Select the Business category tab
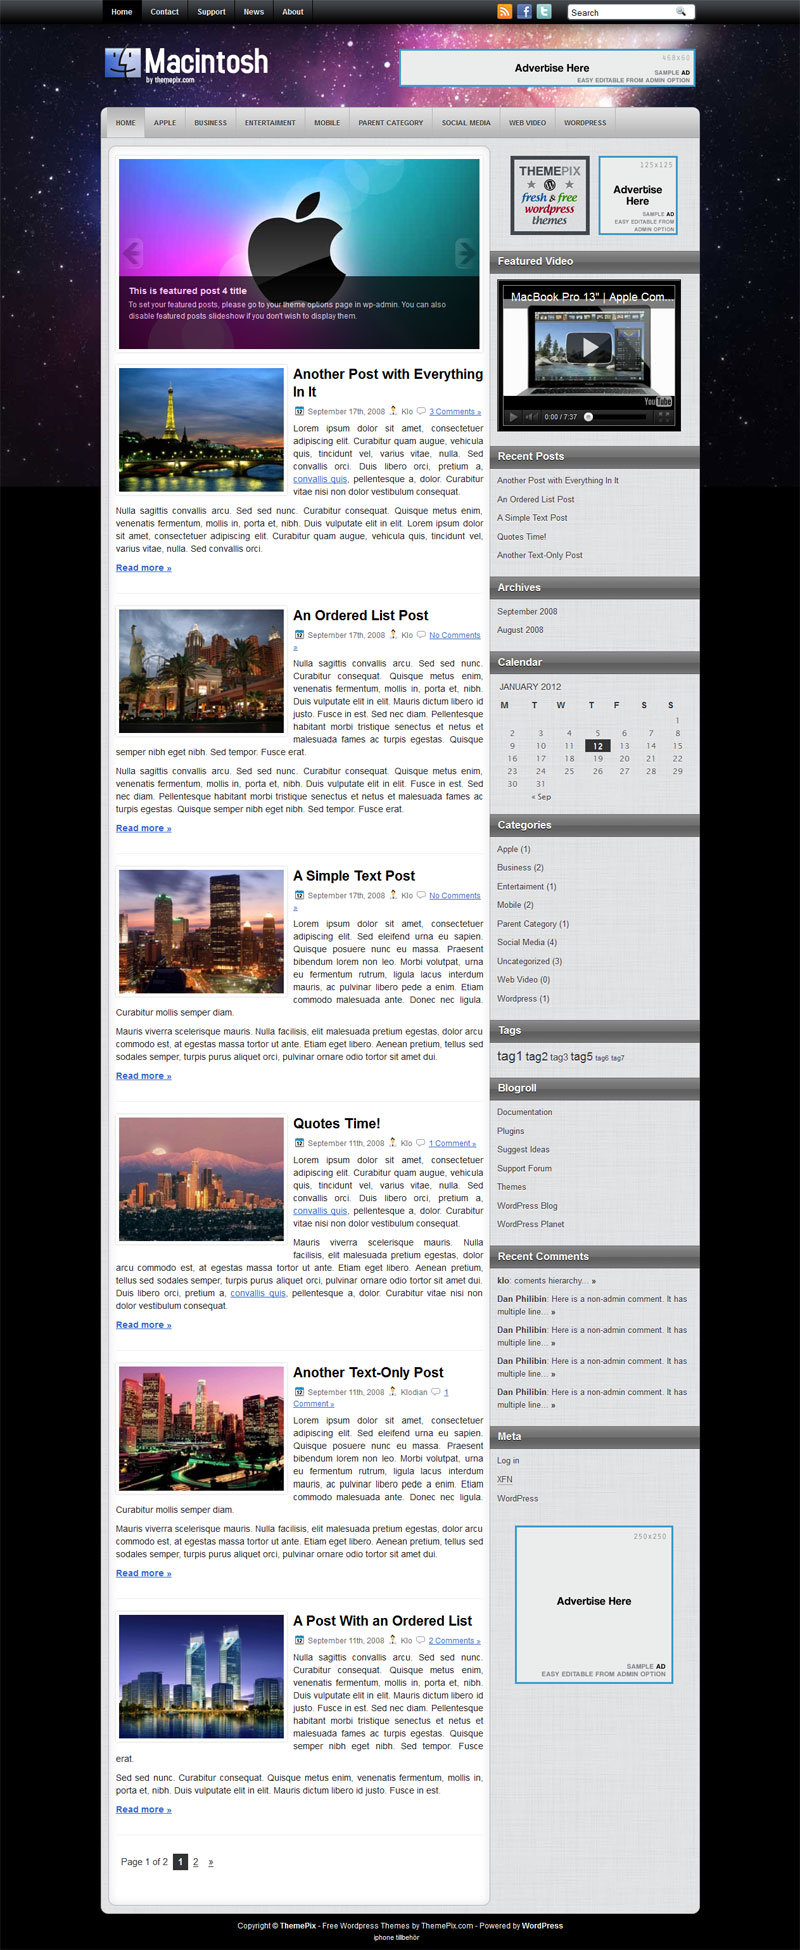Screen dimensions: 800x1950 pyautogui.click(x=210, y=123)
